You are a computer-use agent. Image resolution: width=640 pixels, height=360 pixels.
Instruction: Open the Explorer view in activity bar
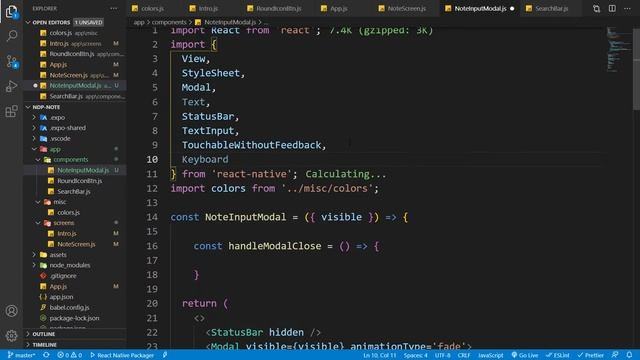pyautogui.click(x=11, y=12)
